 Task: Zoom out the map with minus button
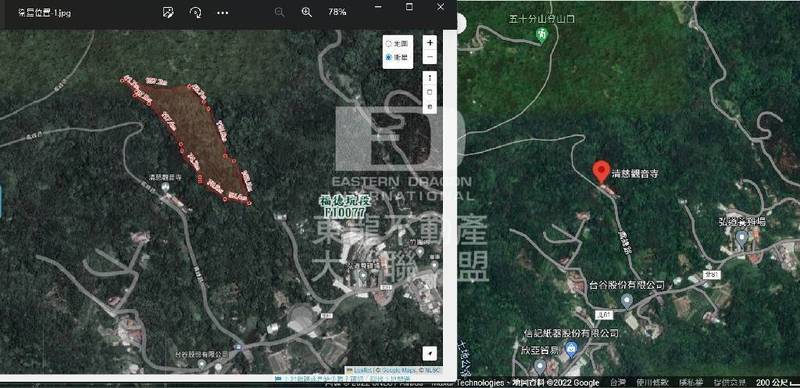pos(430,57)
